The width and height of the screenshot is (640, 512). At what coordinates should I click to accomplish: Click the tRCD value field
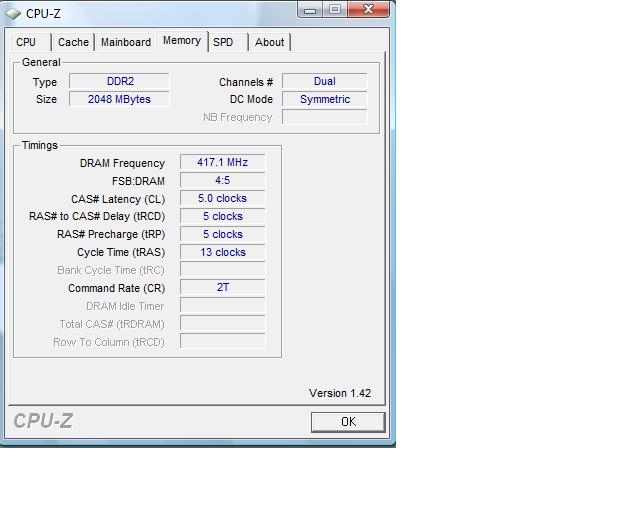click(222, 216)
